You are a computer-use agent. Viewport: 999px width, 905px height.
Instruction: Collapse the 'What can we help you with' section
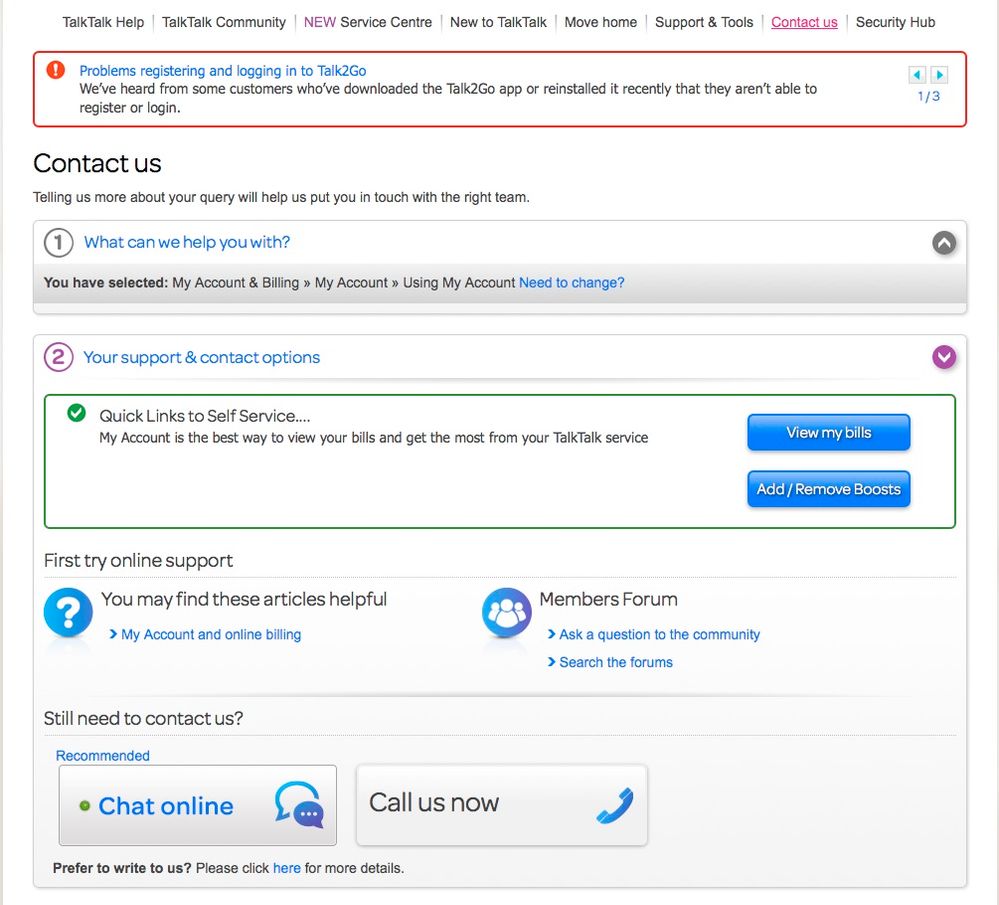(x=944, y=243)
